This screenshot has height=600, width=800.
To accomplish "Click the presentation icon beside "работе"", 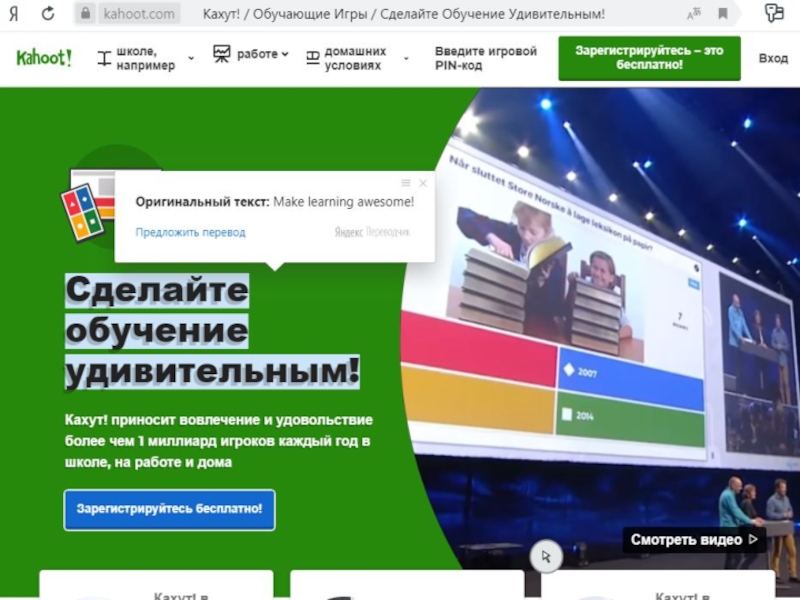I will coord(222,54).
